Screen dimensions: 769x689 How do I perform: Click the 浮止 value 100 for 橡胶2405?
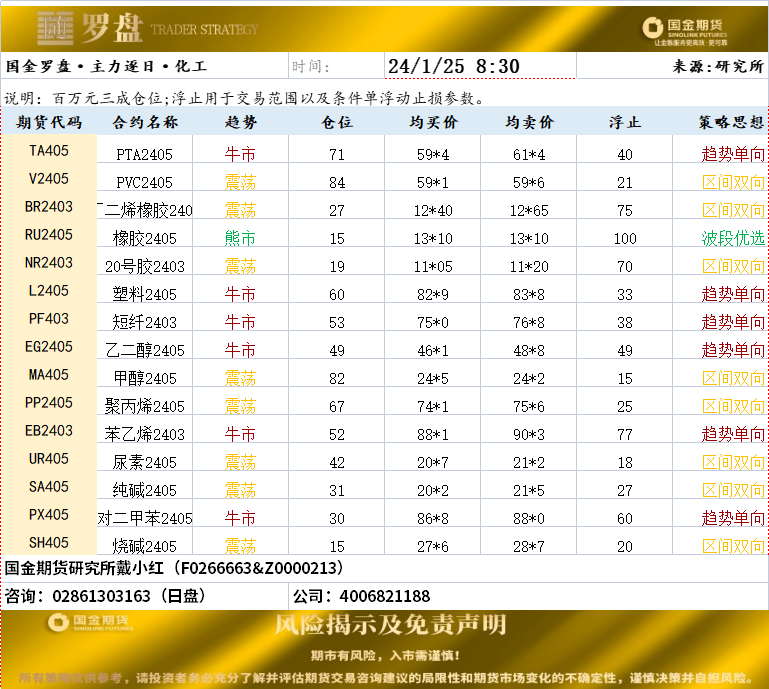(625, 238)
